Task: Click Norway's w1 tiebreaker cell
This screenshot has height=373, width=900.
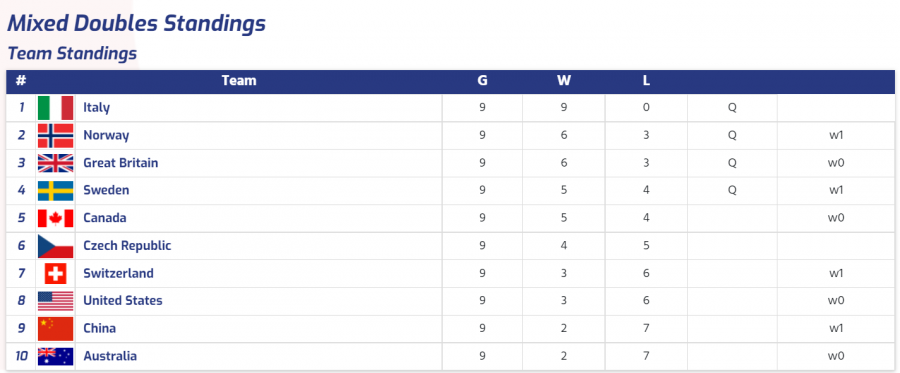Action: 836,135
